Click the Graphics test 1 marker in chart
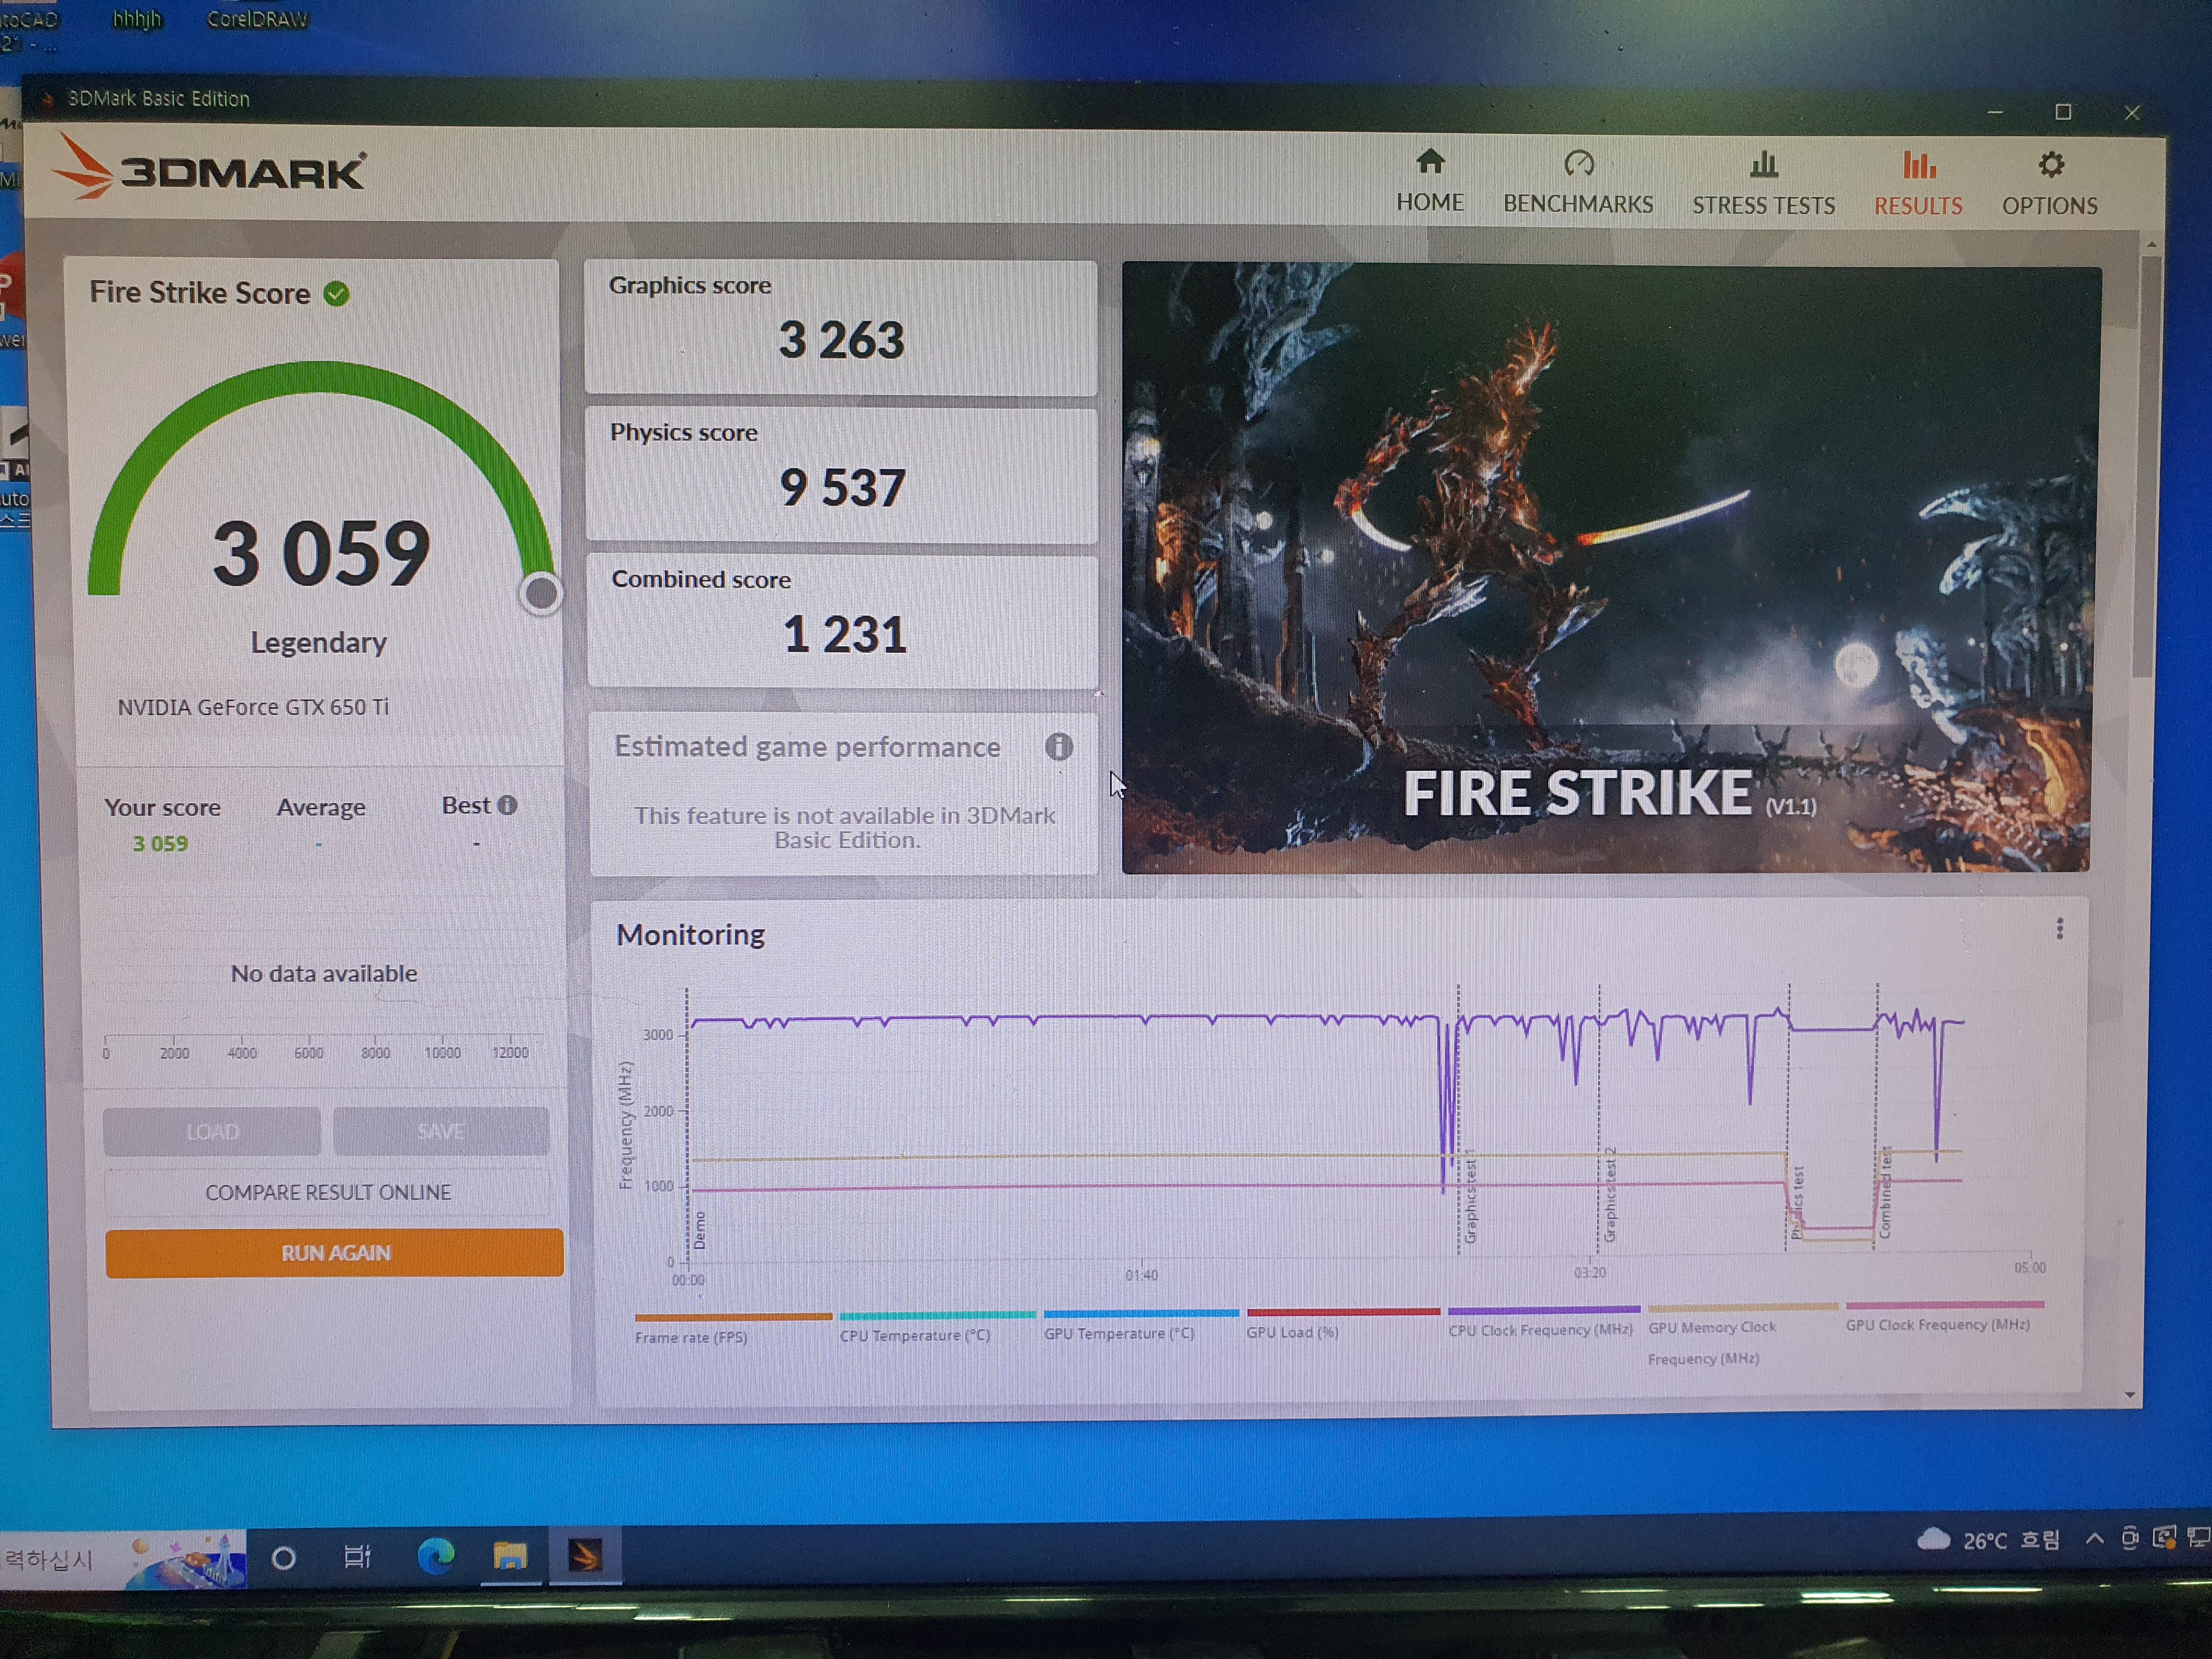This screenshot has width=2212, height=1659. (x=1470, y=1196)
